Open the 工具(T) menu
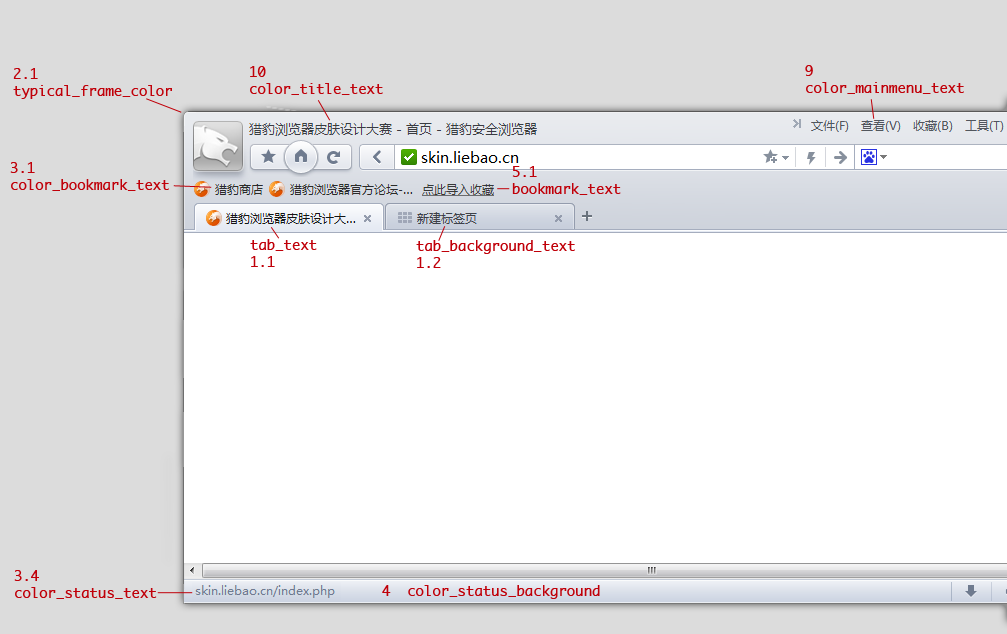 pos(984,126)
